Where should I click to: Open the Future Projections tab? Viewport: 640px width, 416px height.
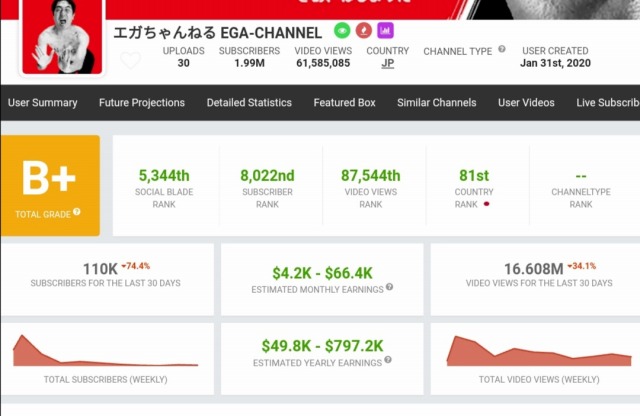(x=142, y=102)
